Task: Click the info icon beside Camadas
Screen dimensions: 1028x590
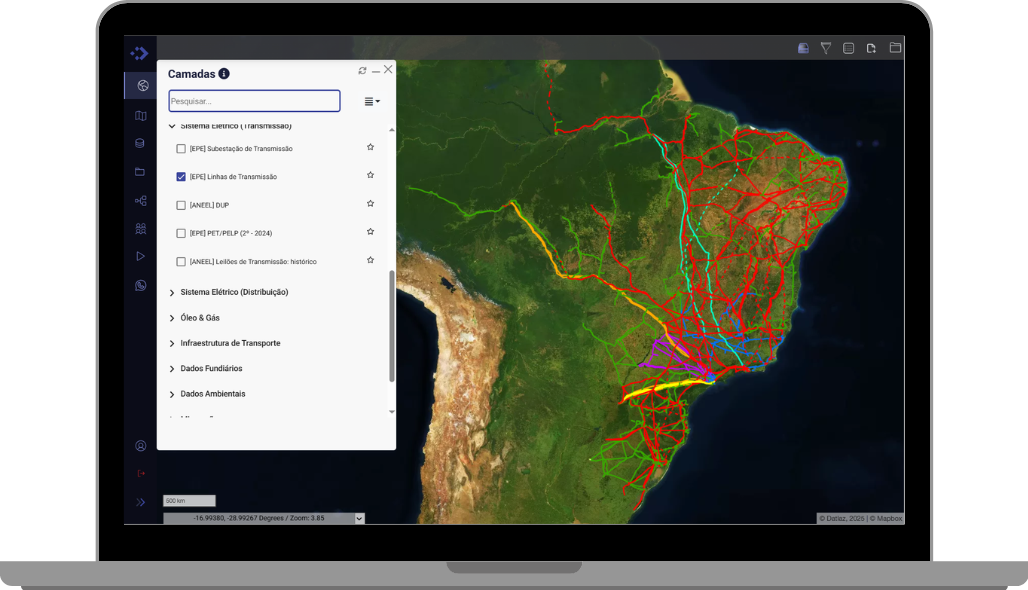Action: pos(224,73)
